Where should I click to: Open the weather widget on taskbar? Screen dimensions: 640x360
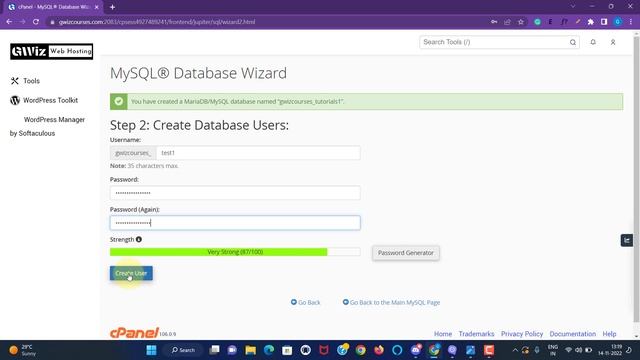tap(22, 350)
